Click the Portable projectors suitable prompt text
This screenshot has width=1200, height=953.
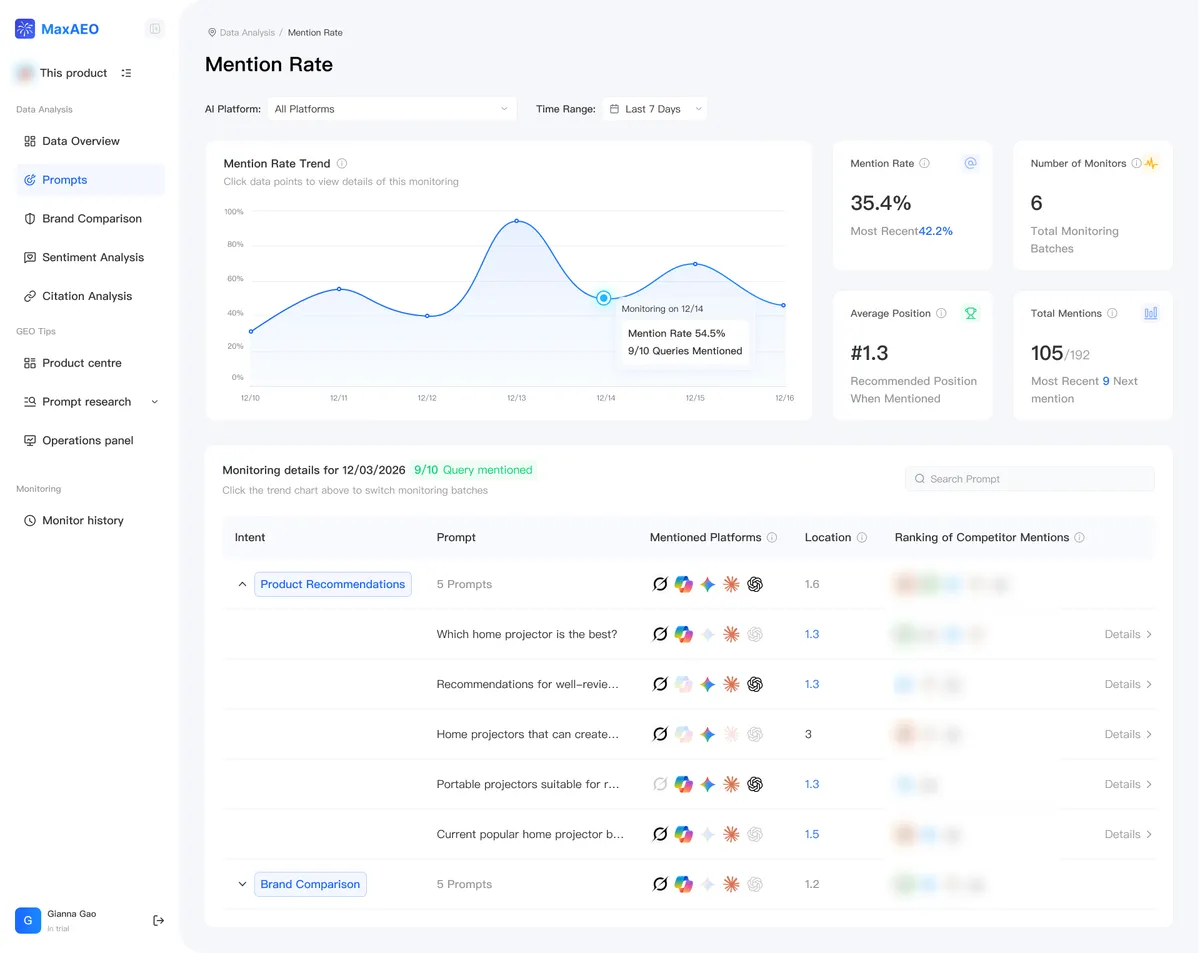[528, 784]
